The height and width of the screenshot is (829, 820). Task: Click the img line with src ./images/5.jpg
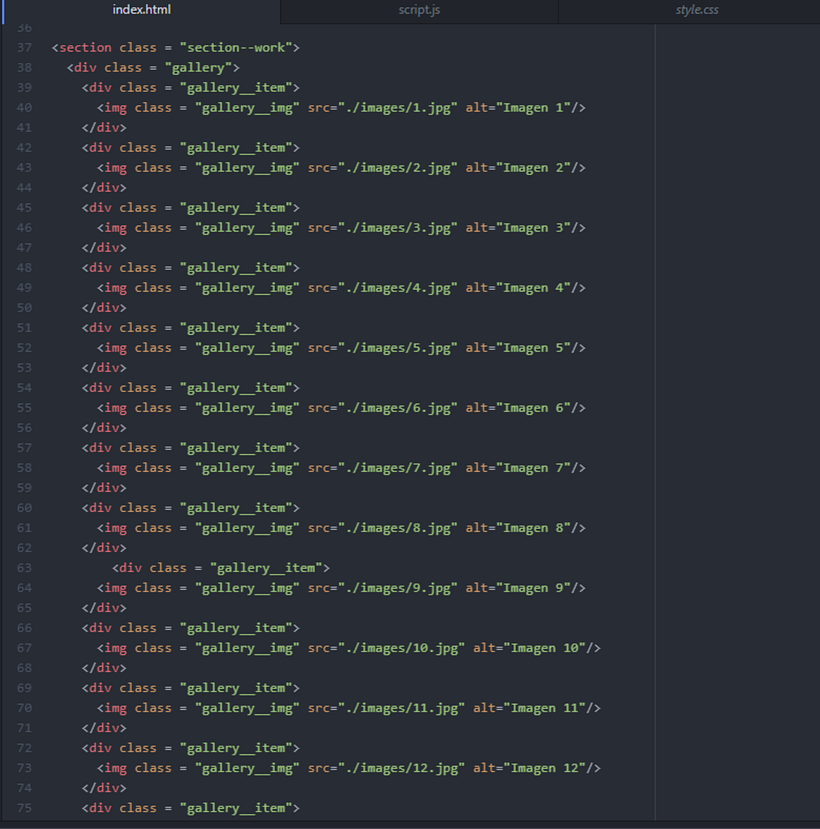pyautogui.click(x=341, y=348)
